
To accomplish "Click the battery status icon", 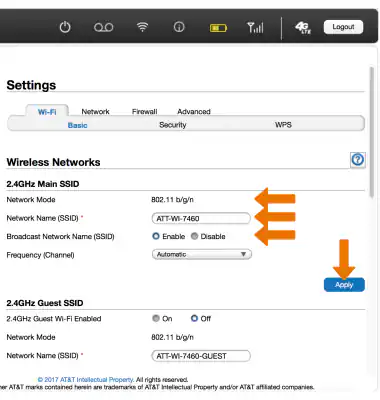I will tap(218, 28).
